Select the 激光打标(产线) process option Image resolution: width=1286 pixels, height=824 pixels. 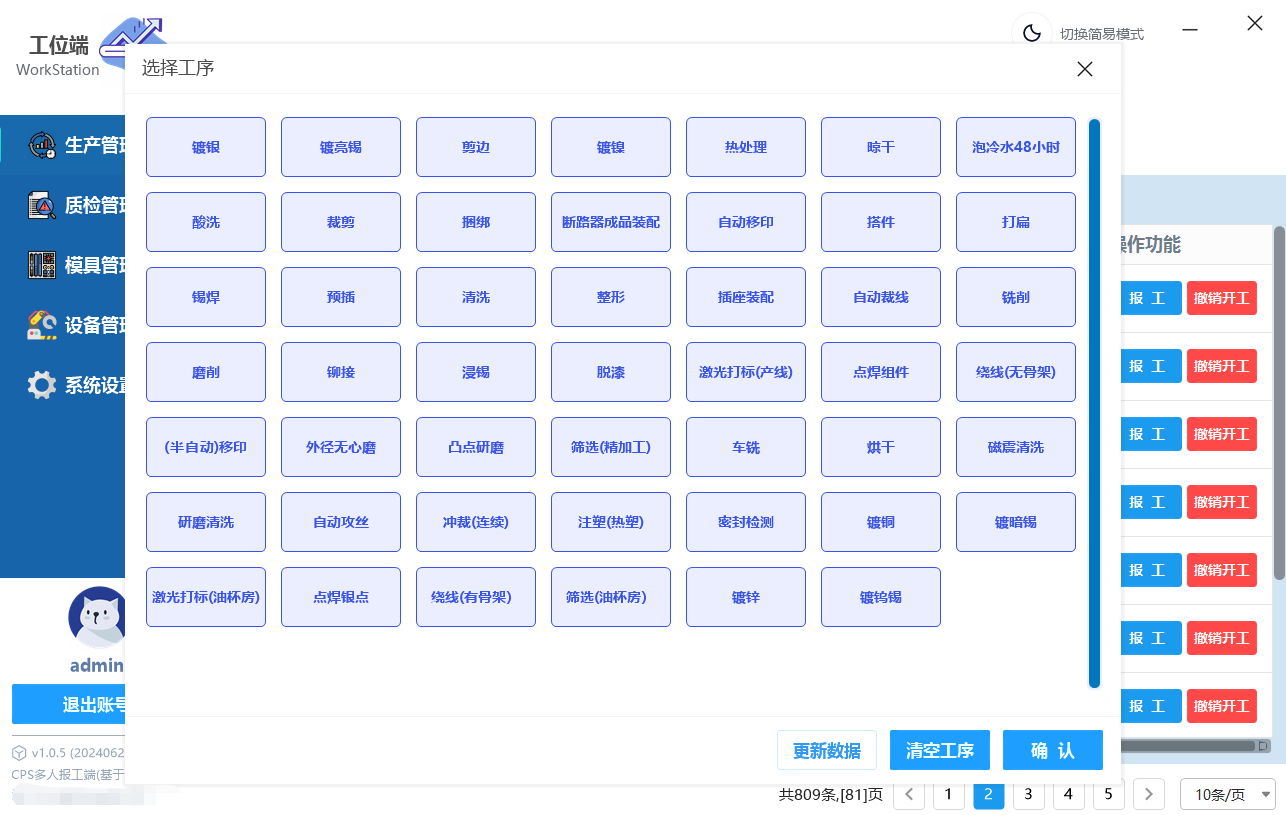(746, 372)
